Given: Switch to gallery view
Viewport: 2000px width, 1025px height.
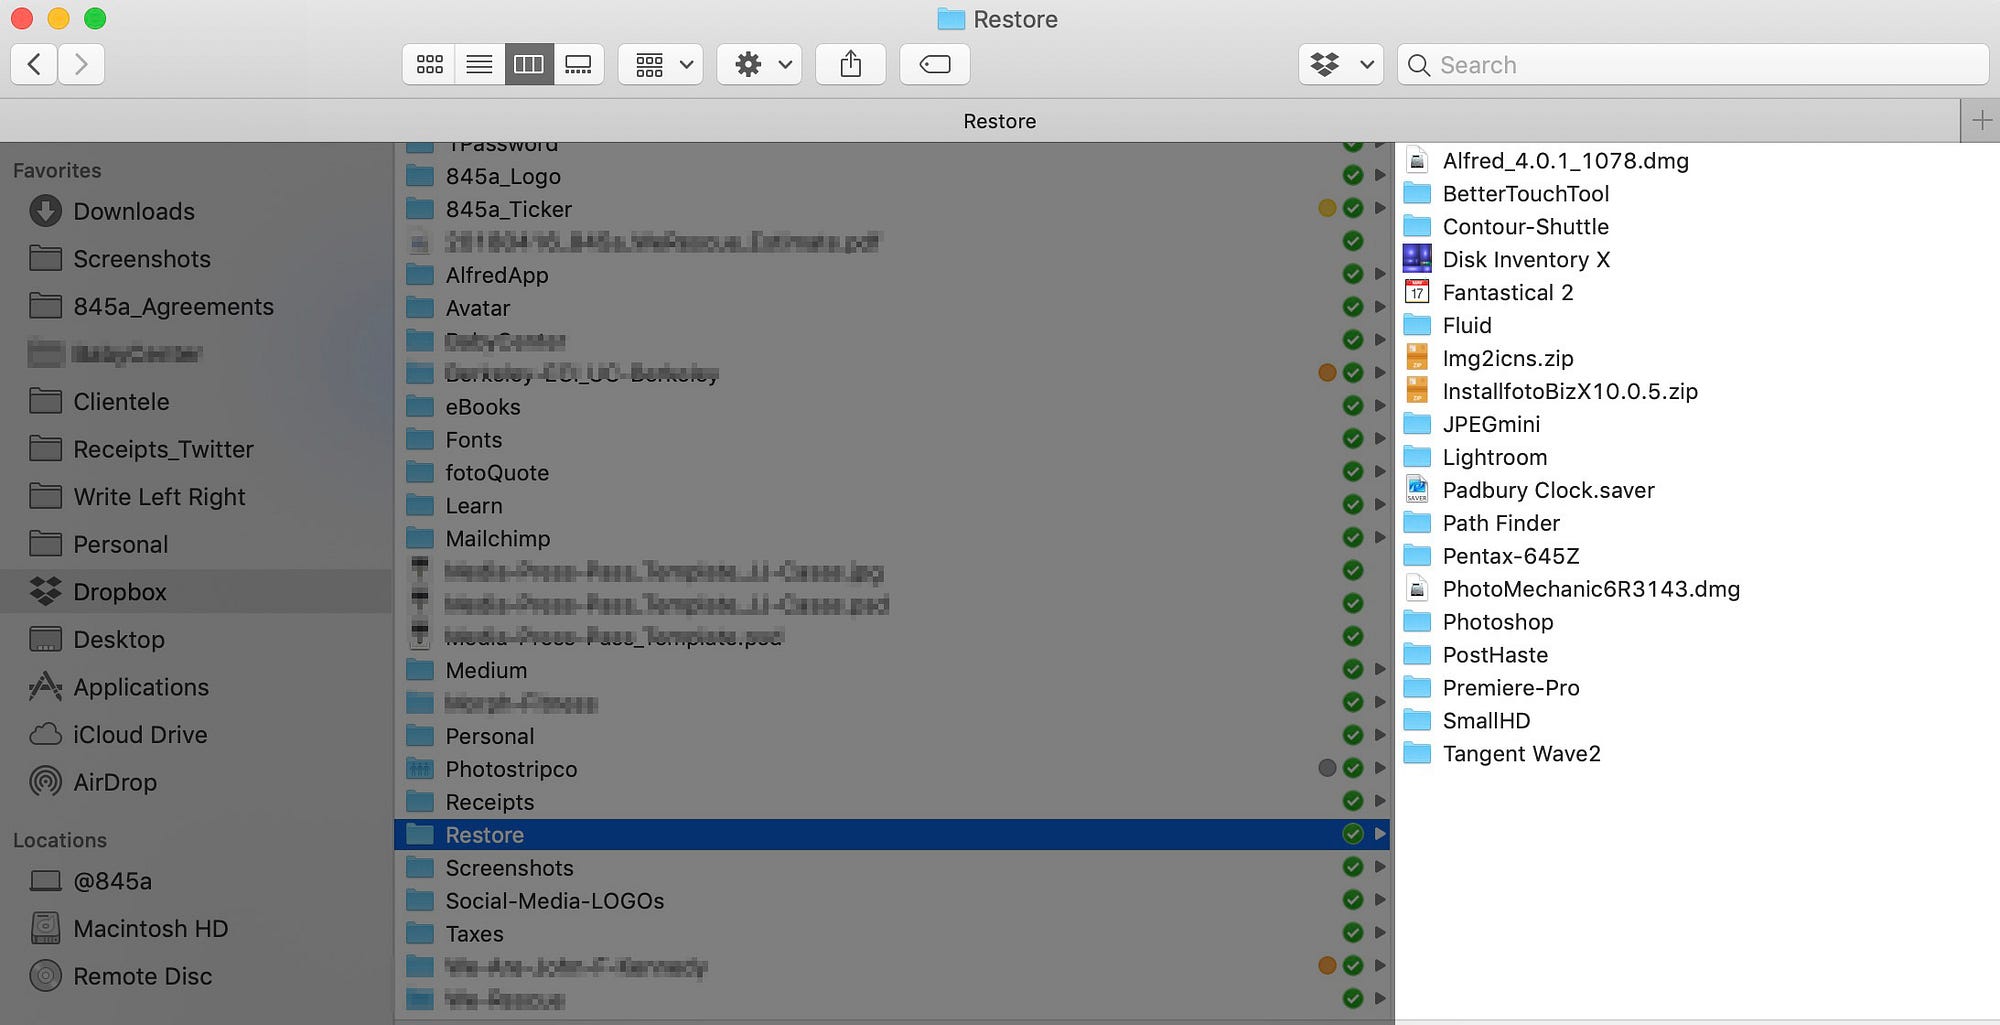Looking at the screenshot, I should [x=579, y=65].
